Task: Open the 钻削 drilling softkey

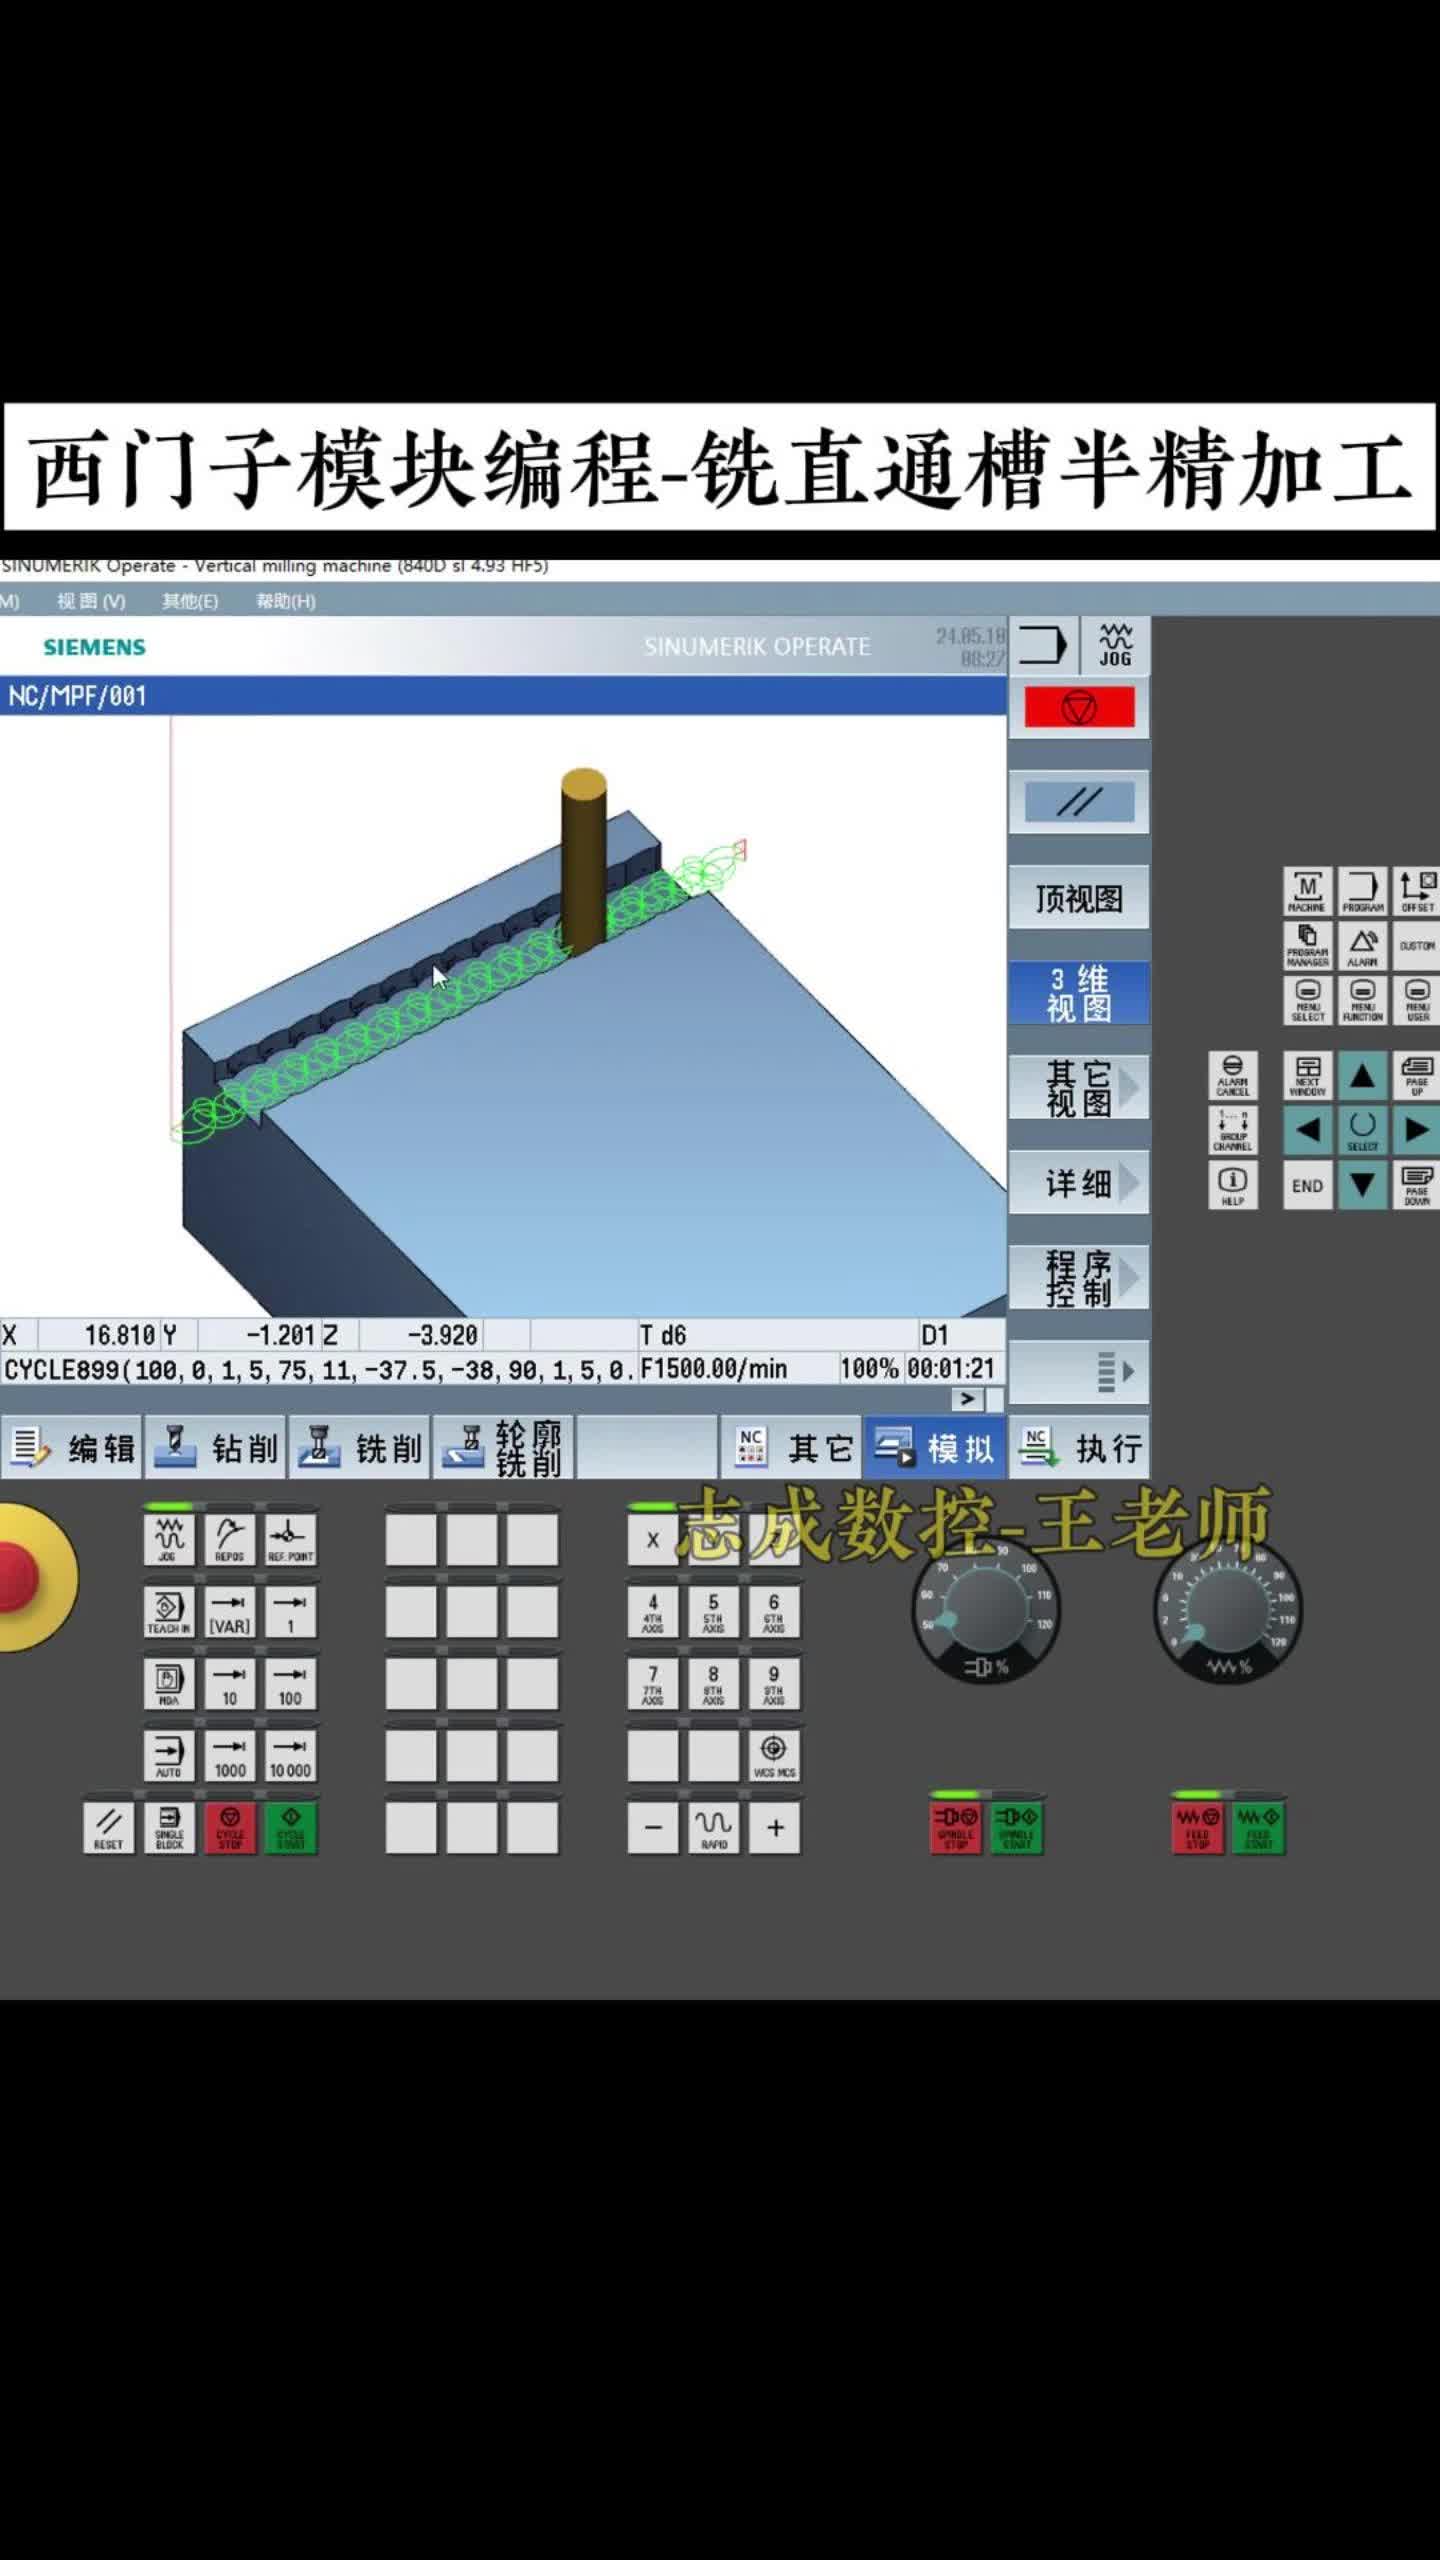Action: 216,1447
